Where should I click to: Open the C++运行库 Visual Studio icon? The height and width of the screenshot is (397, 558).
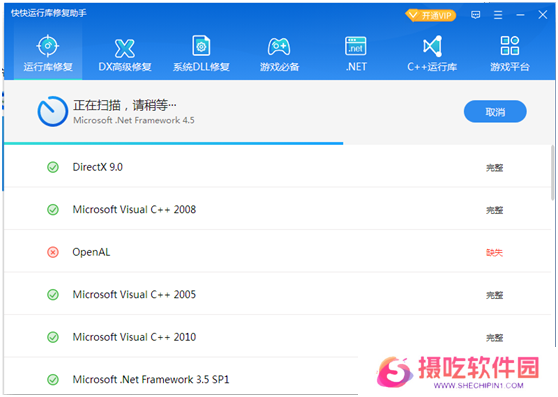click(x=432, y=46)
